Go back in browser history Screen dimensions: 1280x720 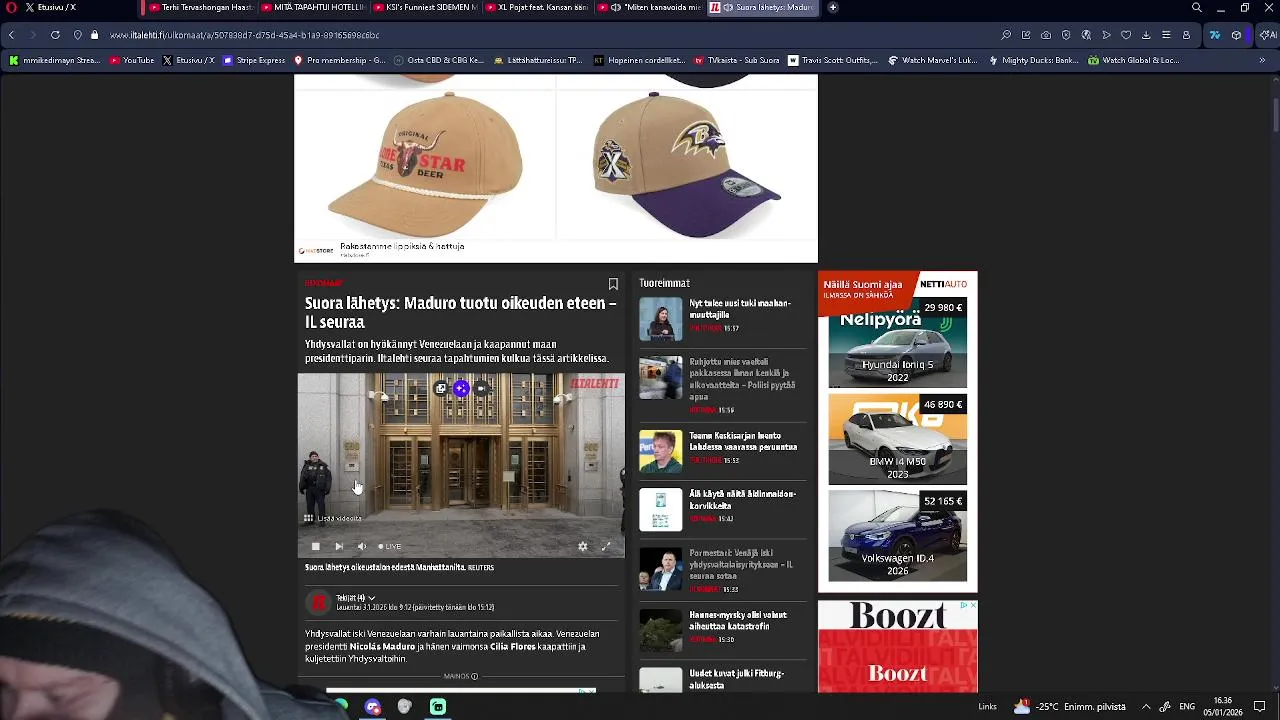pyautogui.click(x=11, y=35)
